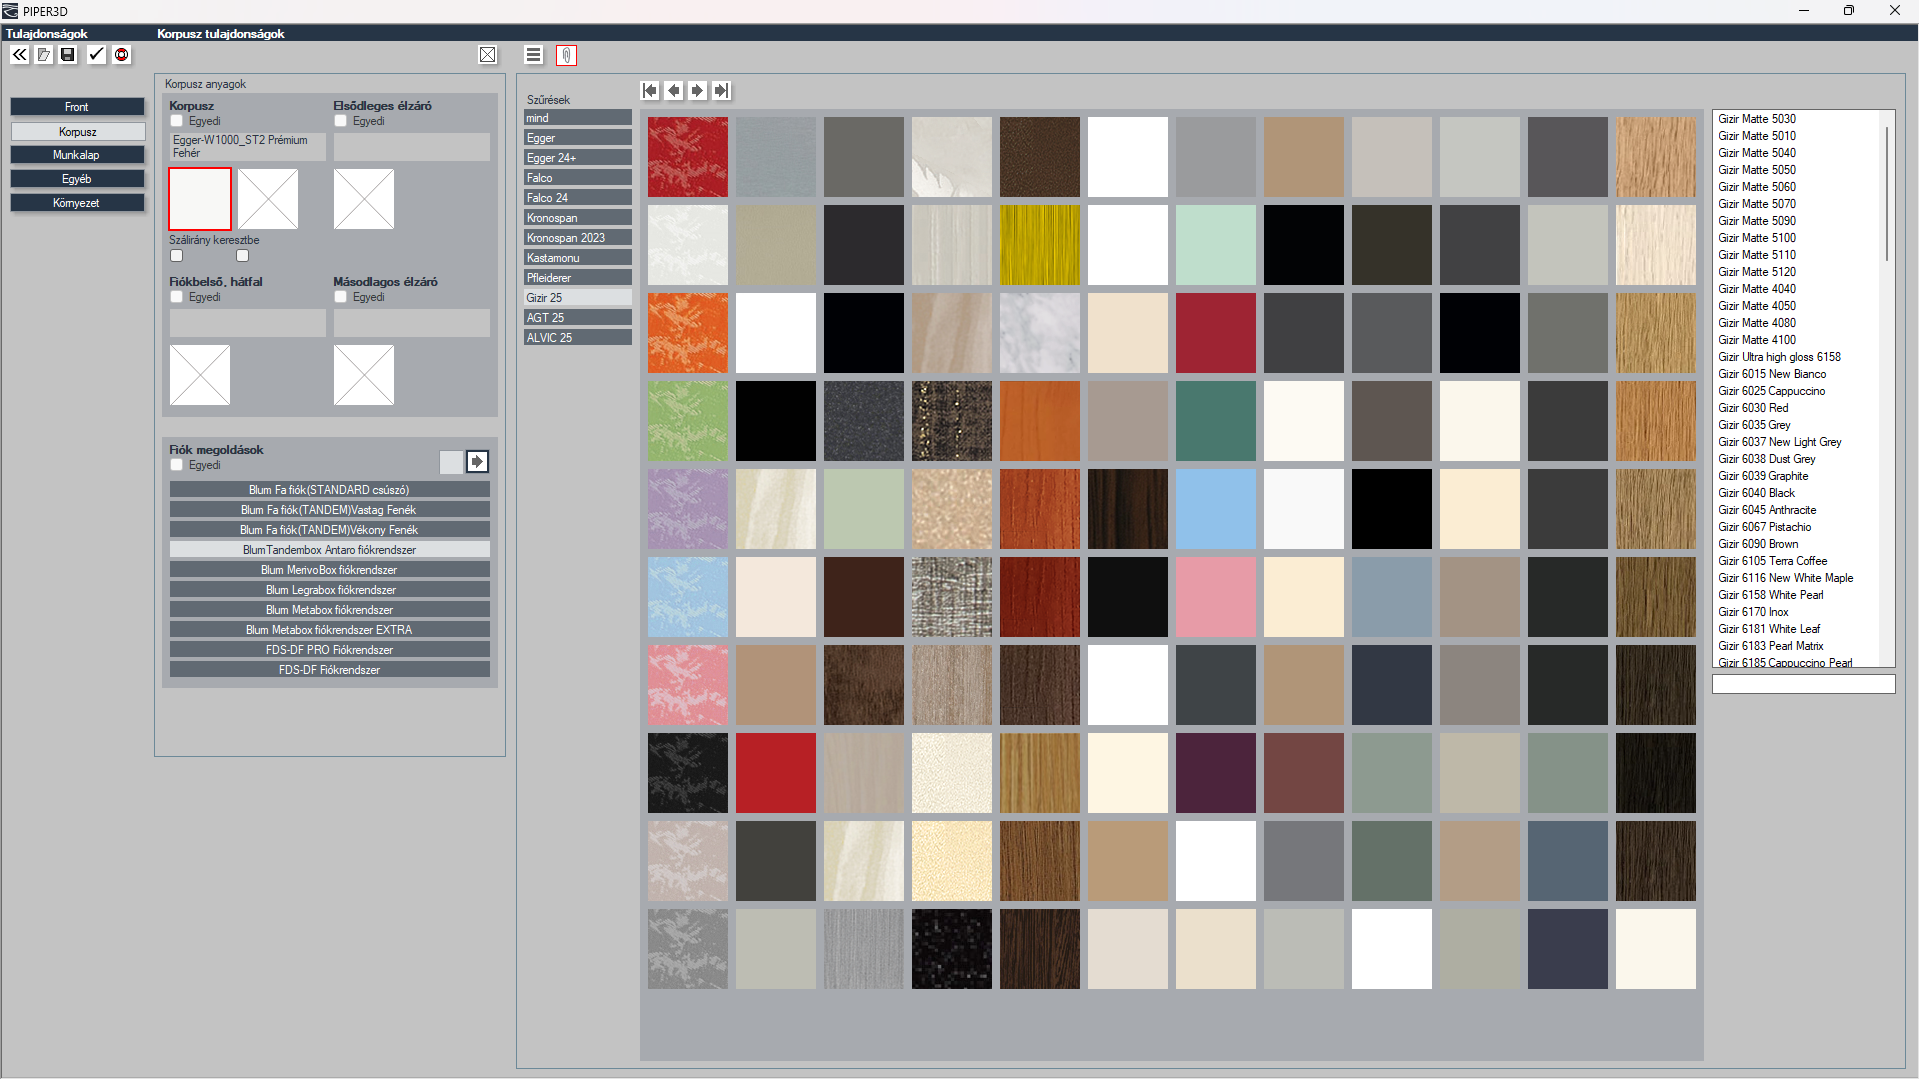This screenshot has width=1919, height=1079.
Task: Open the hamburger list view icon
Action: coord(534,55)
